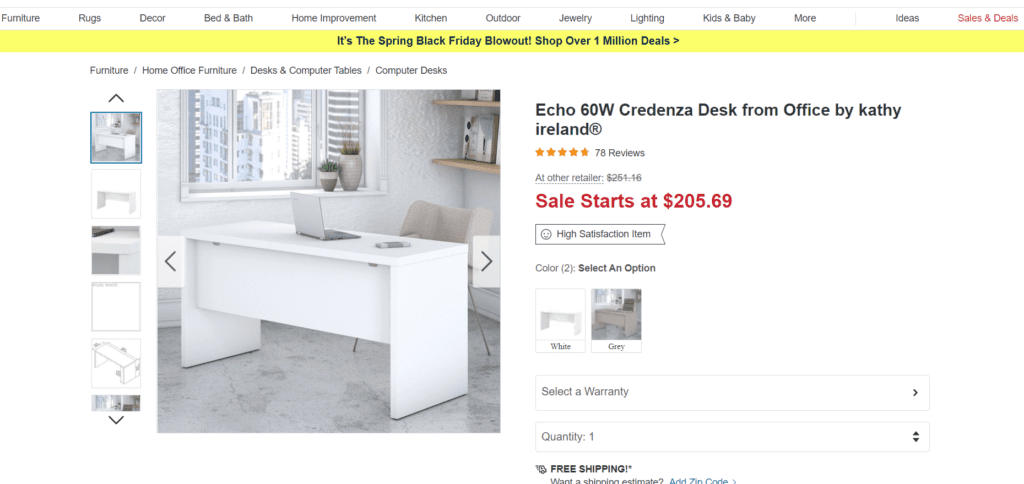Move thumbnail list down with bottom chevron
Viewport: 1024px width, 484px height.
point(116,420)
